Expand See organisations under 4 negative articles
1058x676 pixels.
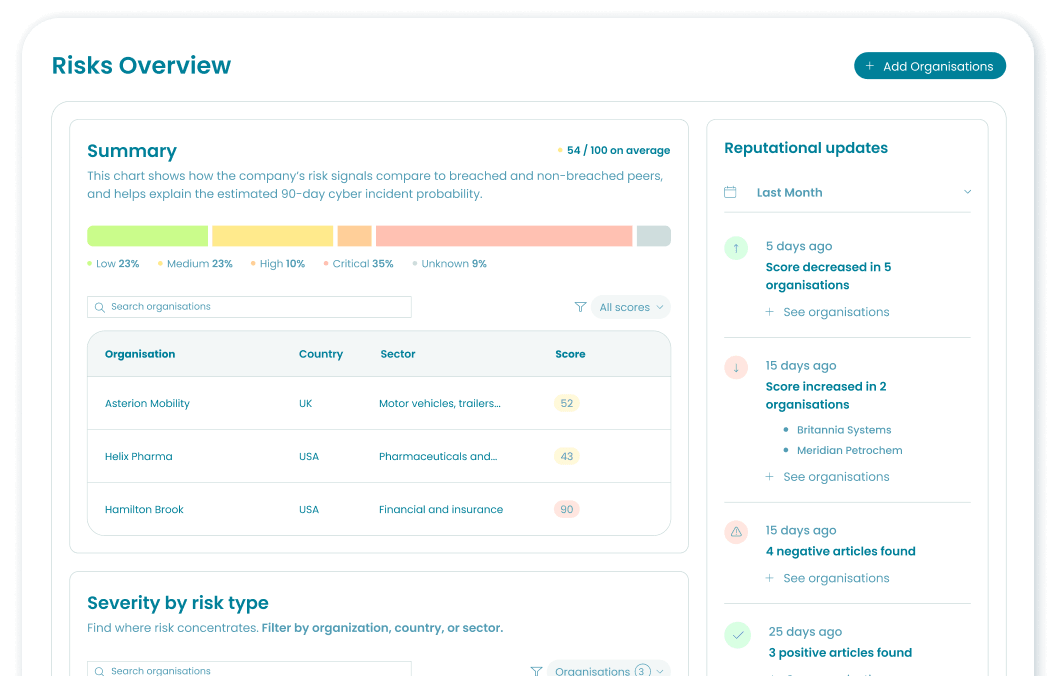(x=827, y=578)
